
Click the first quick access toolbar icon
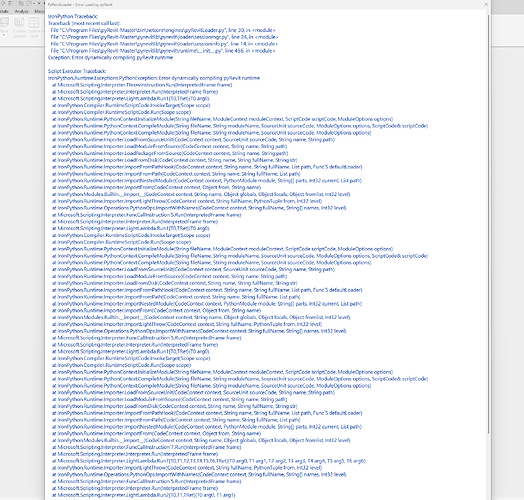[x=3, y=3]
